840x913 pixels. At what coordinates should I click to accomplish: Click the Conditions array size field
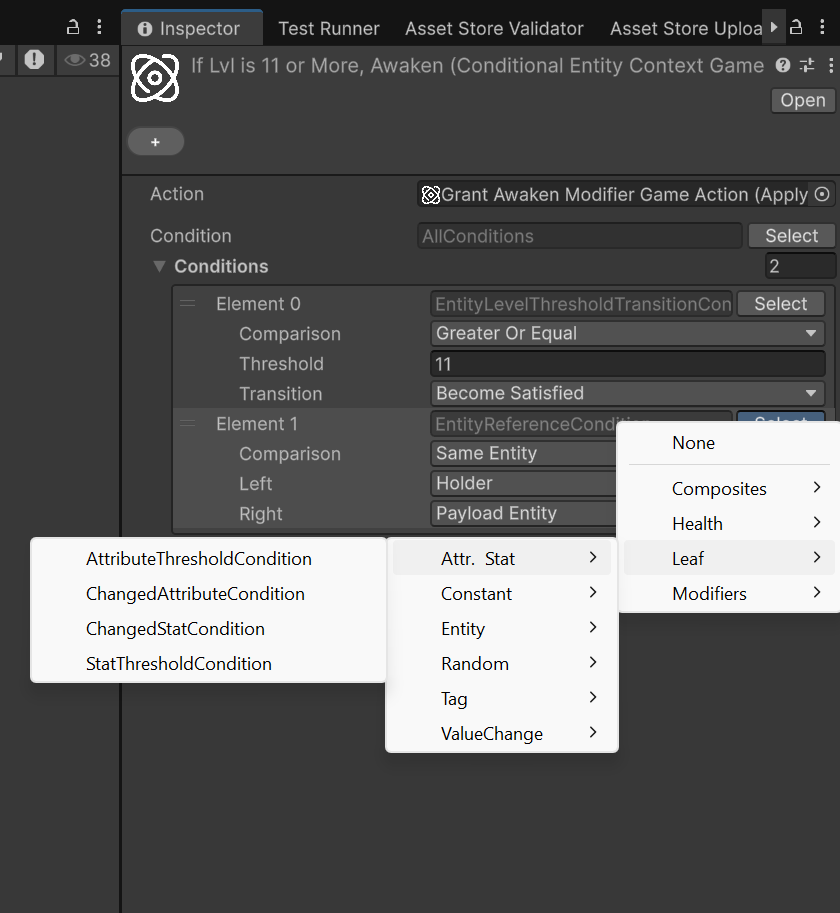point(800,266)
